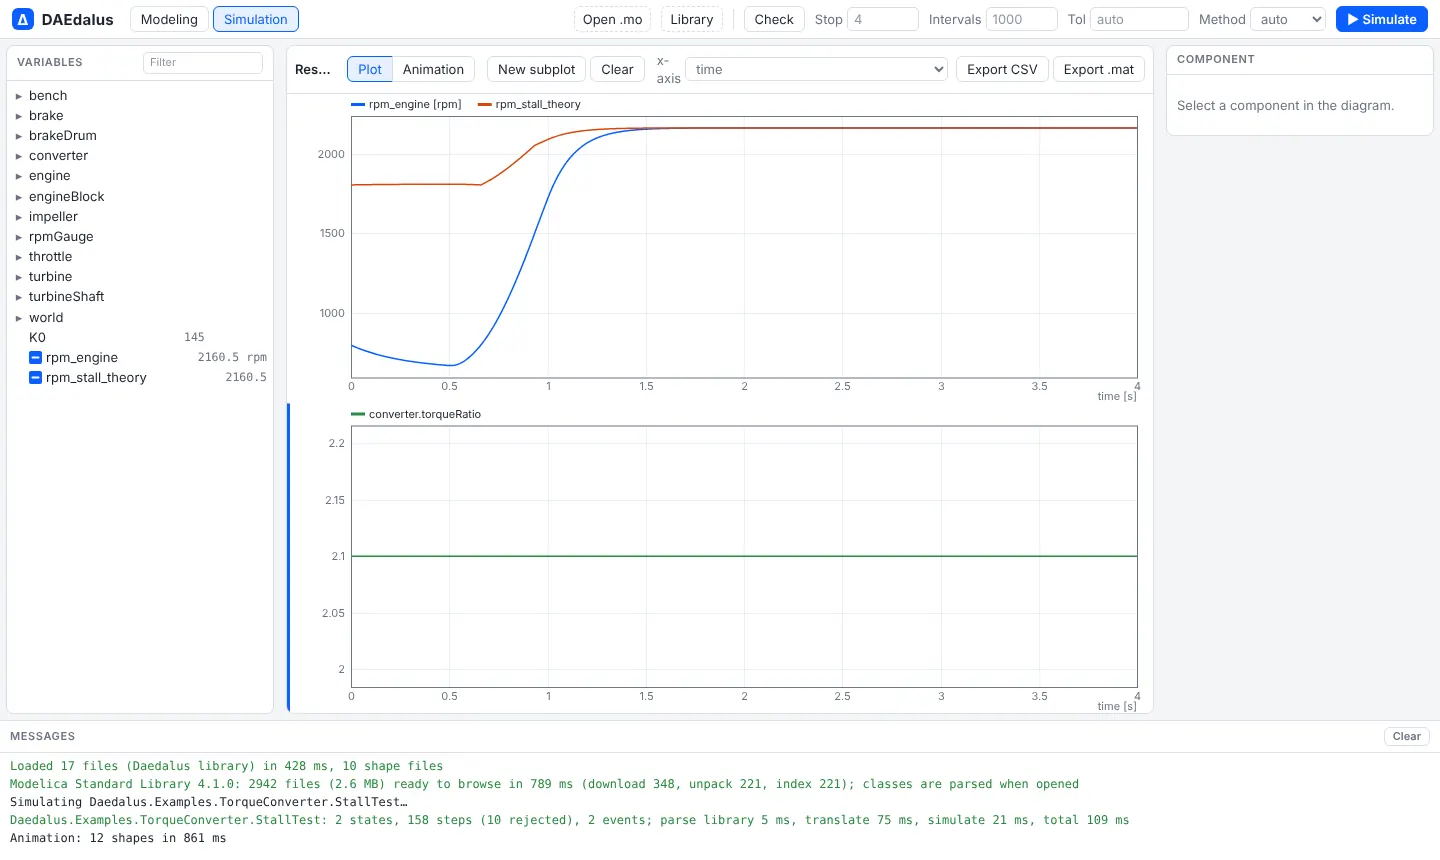Image resolution: width=1440 pixels, height=860 pixels.
Task: Add a New subplot
Action: [x=537, y=69]
